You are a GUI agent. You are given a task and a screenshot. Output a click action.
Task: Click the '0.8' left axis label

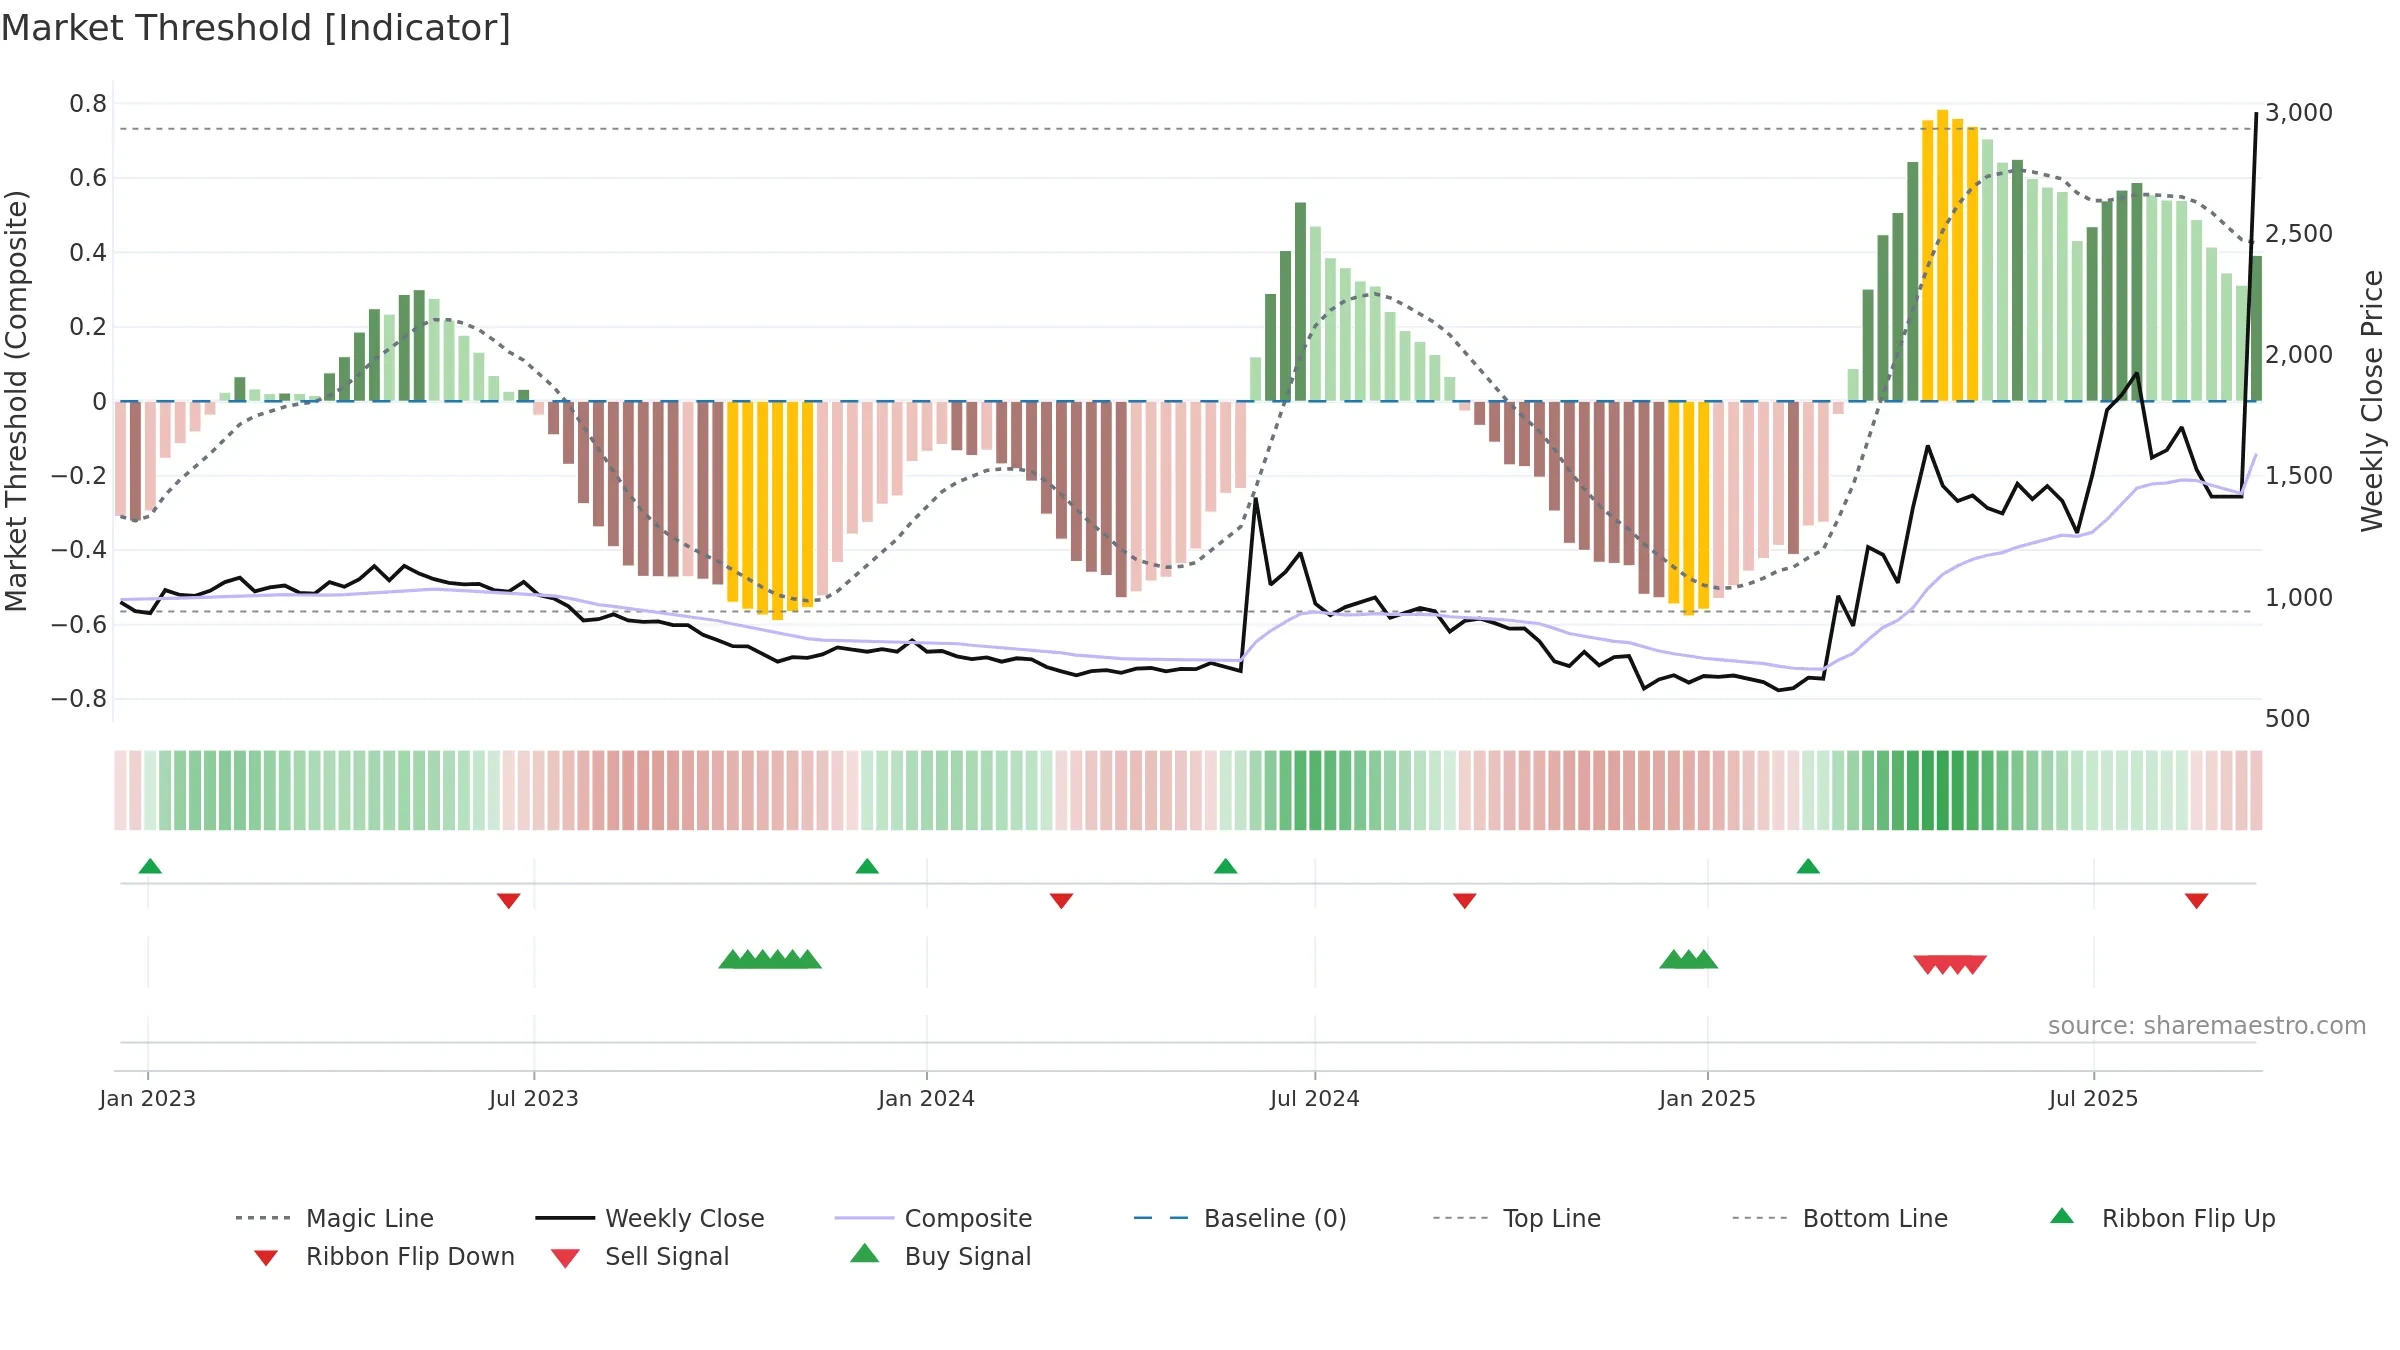click(x=88, y=104)
